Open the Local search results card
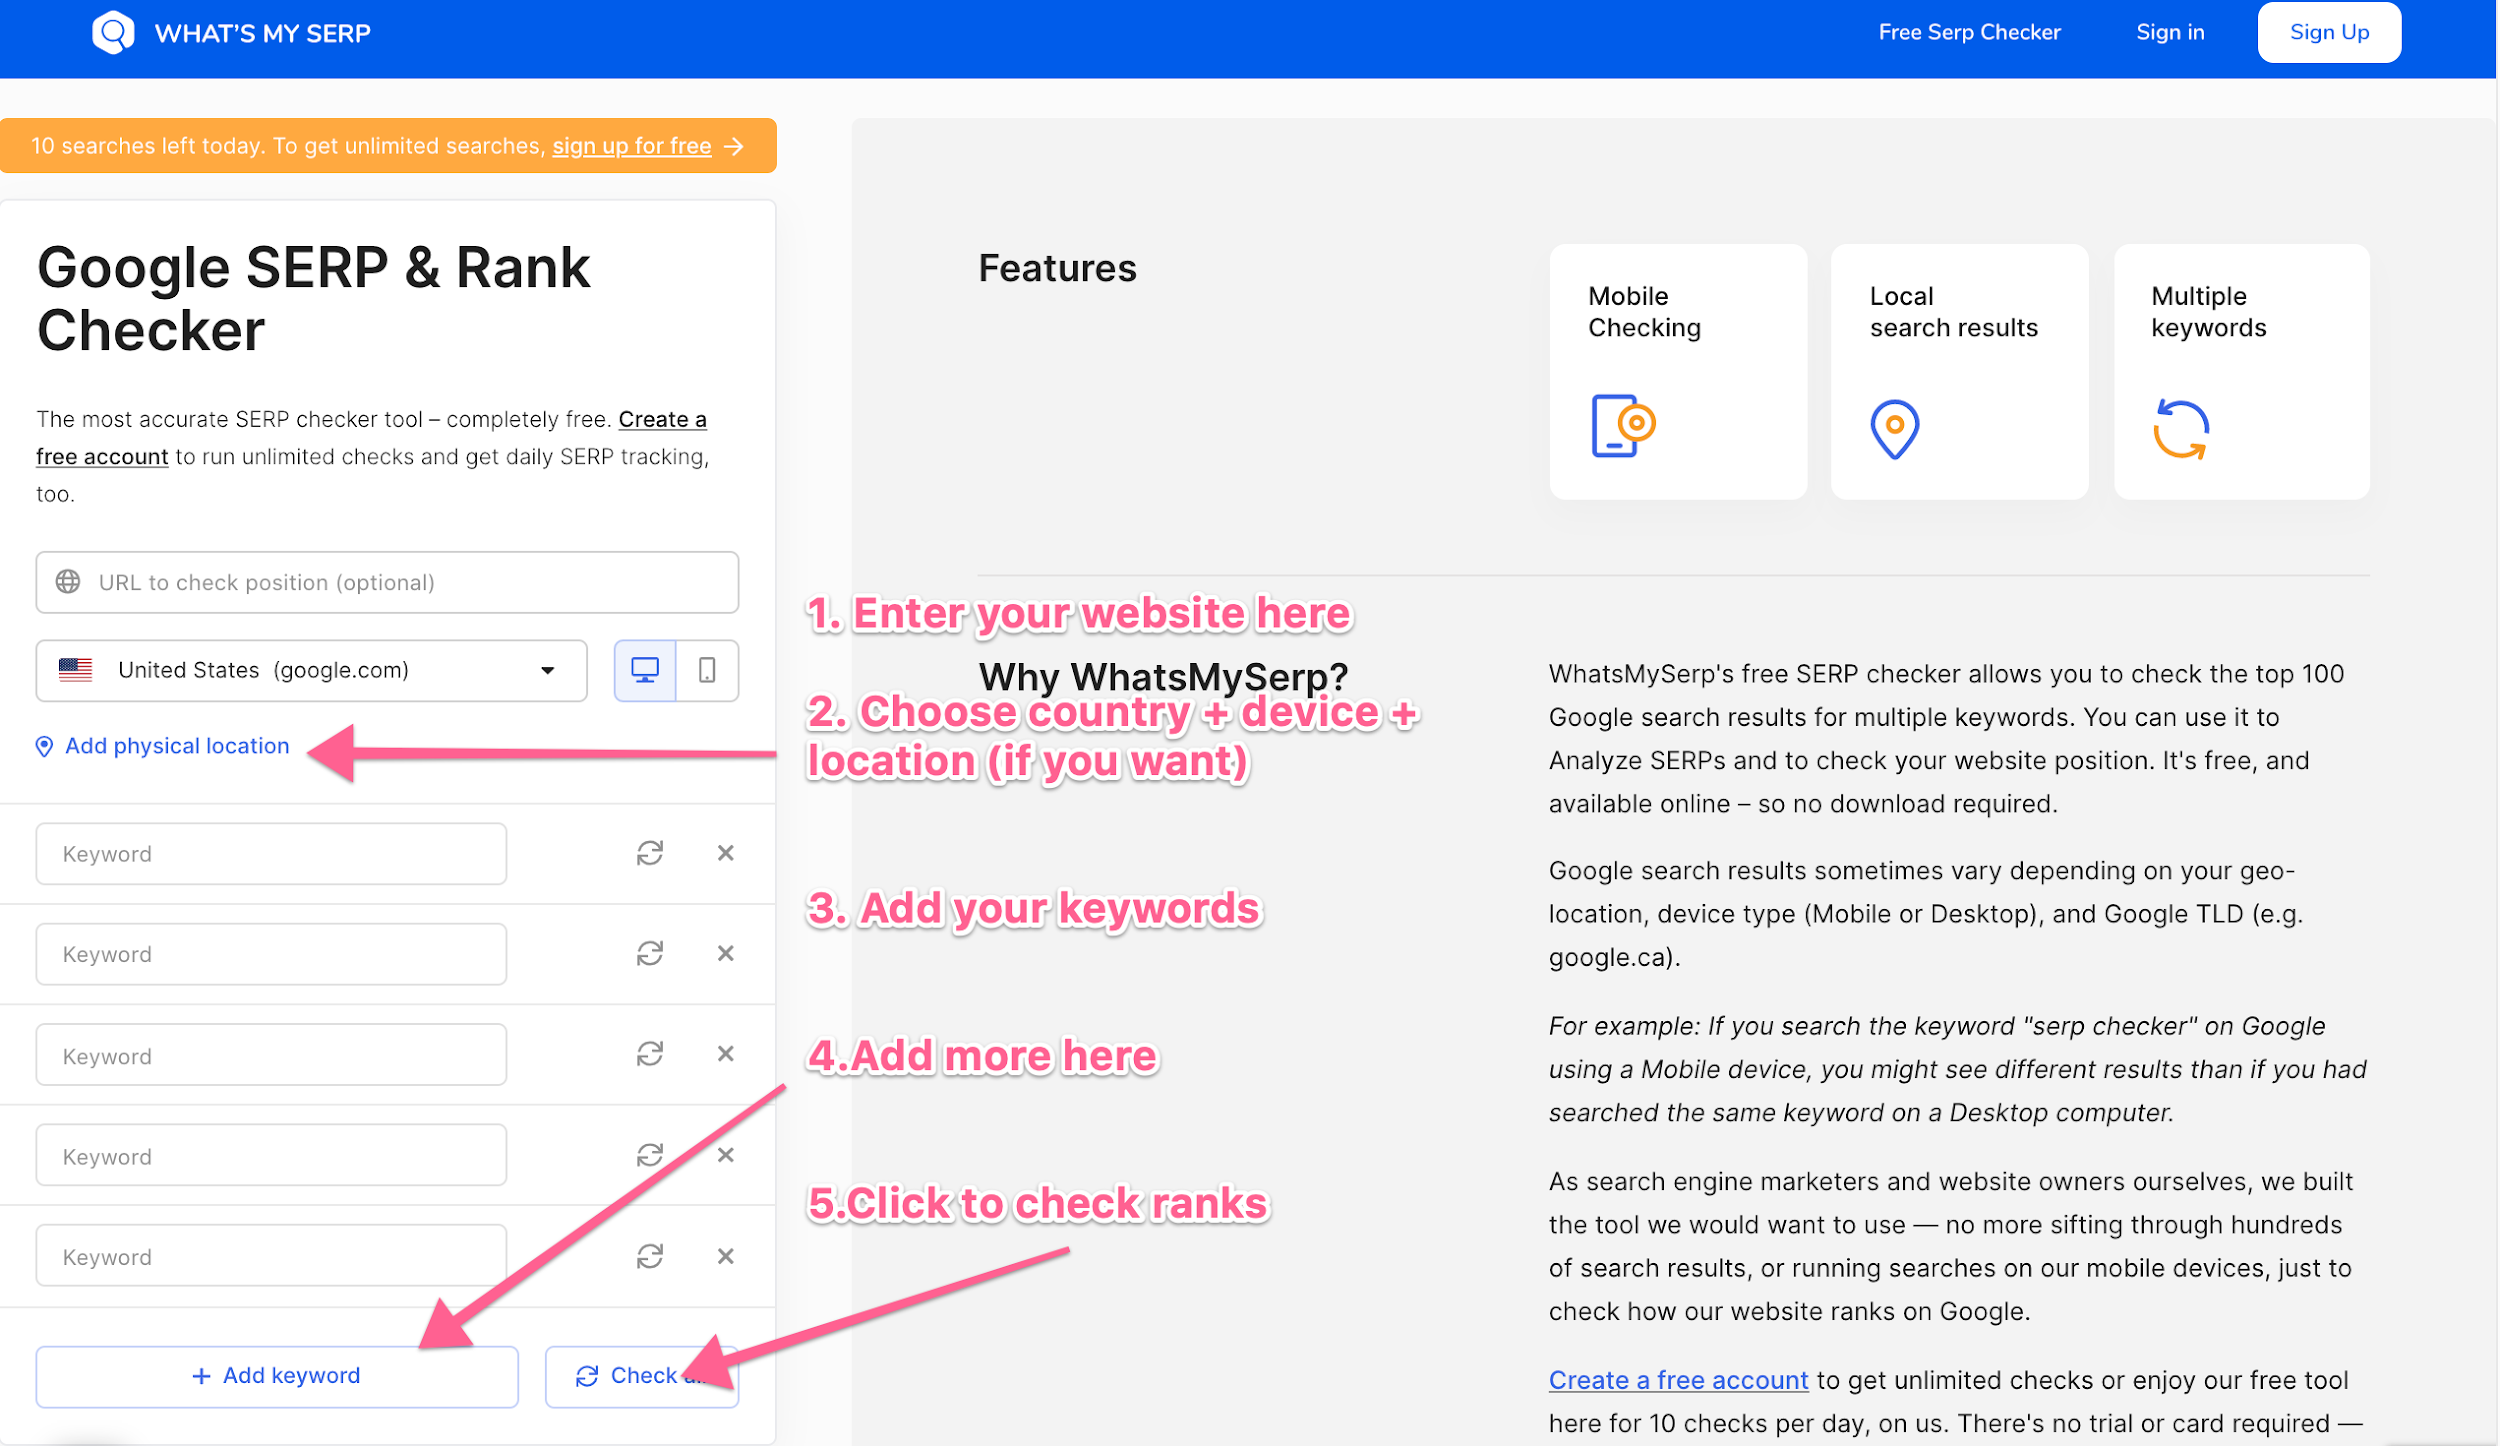This screenshot has width=2500, height=1446. tap(1959, 372)
